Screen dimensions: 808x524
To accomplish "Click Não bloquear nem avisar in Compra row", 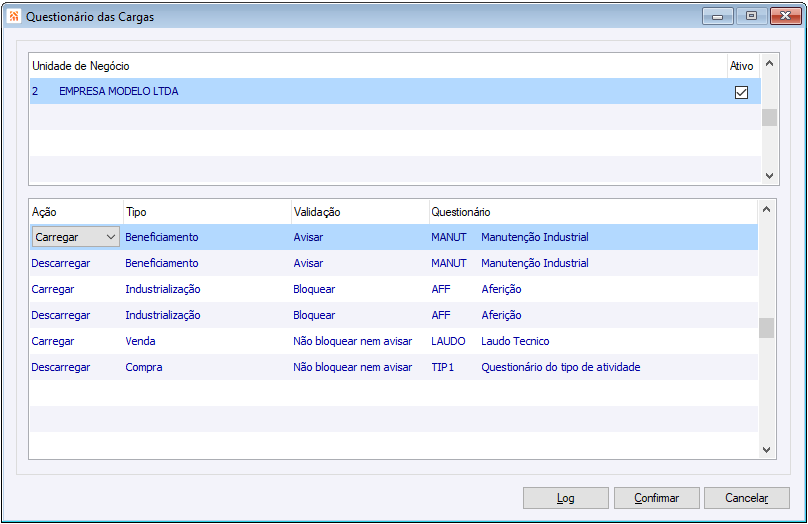I will 352,367.
